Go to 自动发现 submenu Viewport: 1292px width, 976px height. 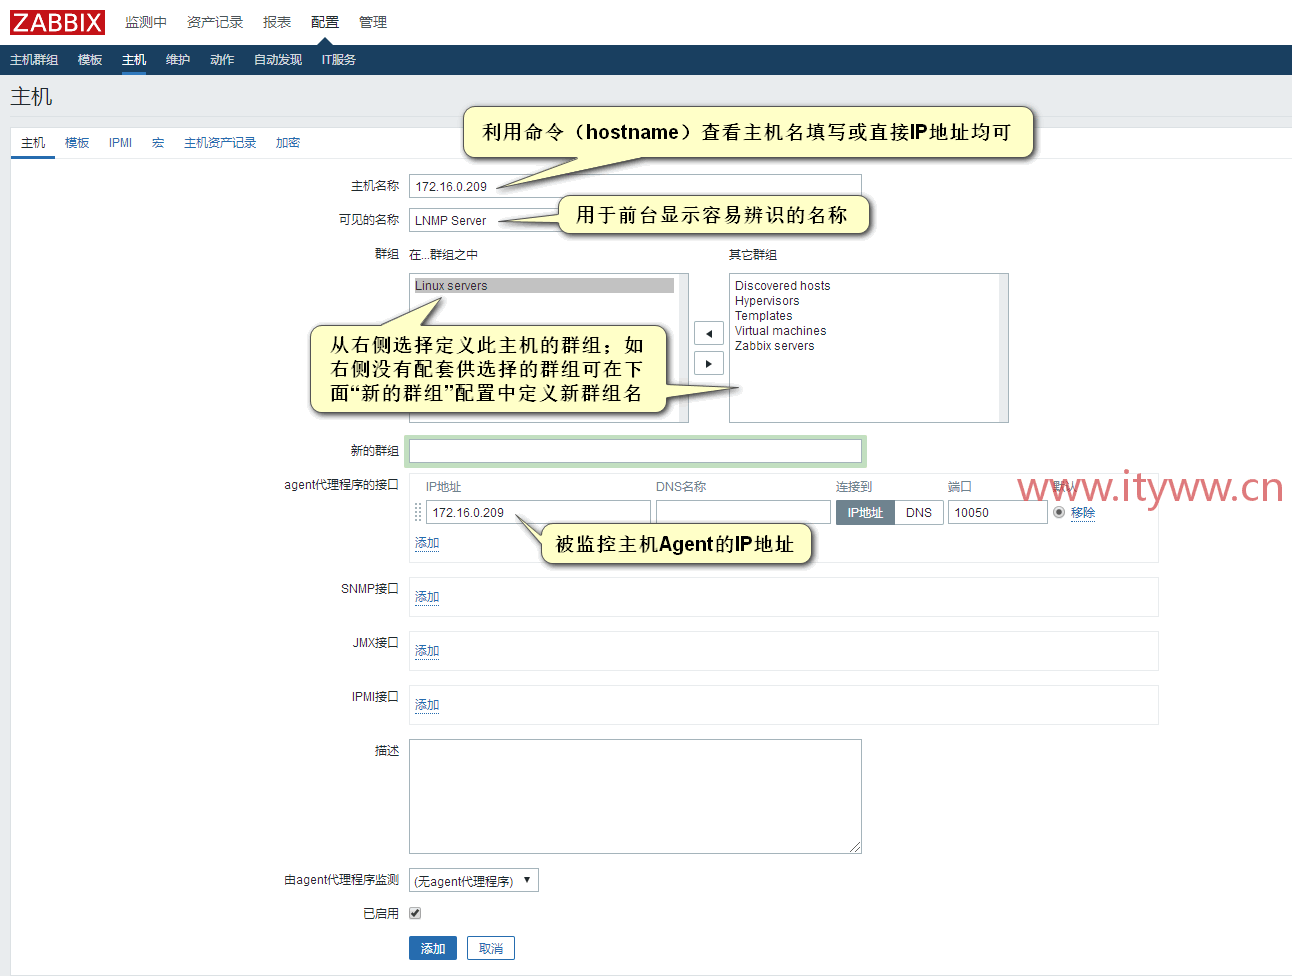tap(278, 60)
